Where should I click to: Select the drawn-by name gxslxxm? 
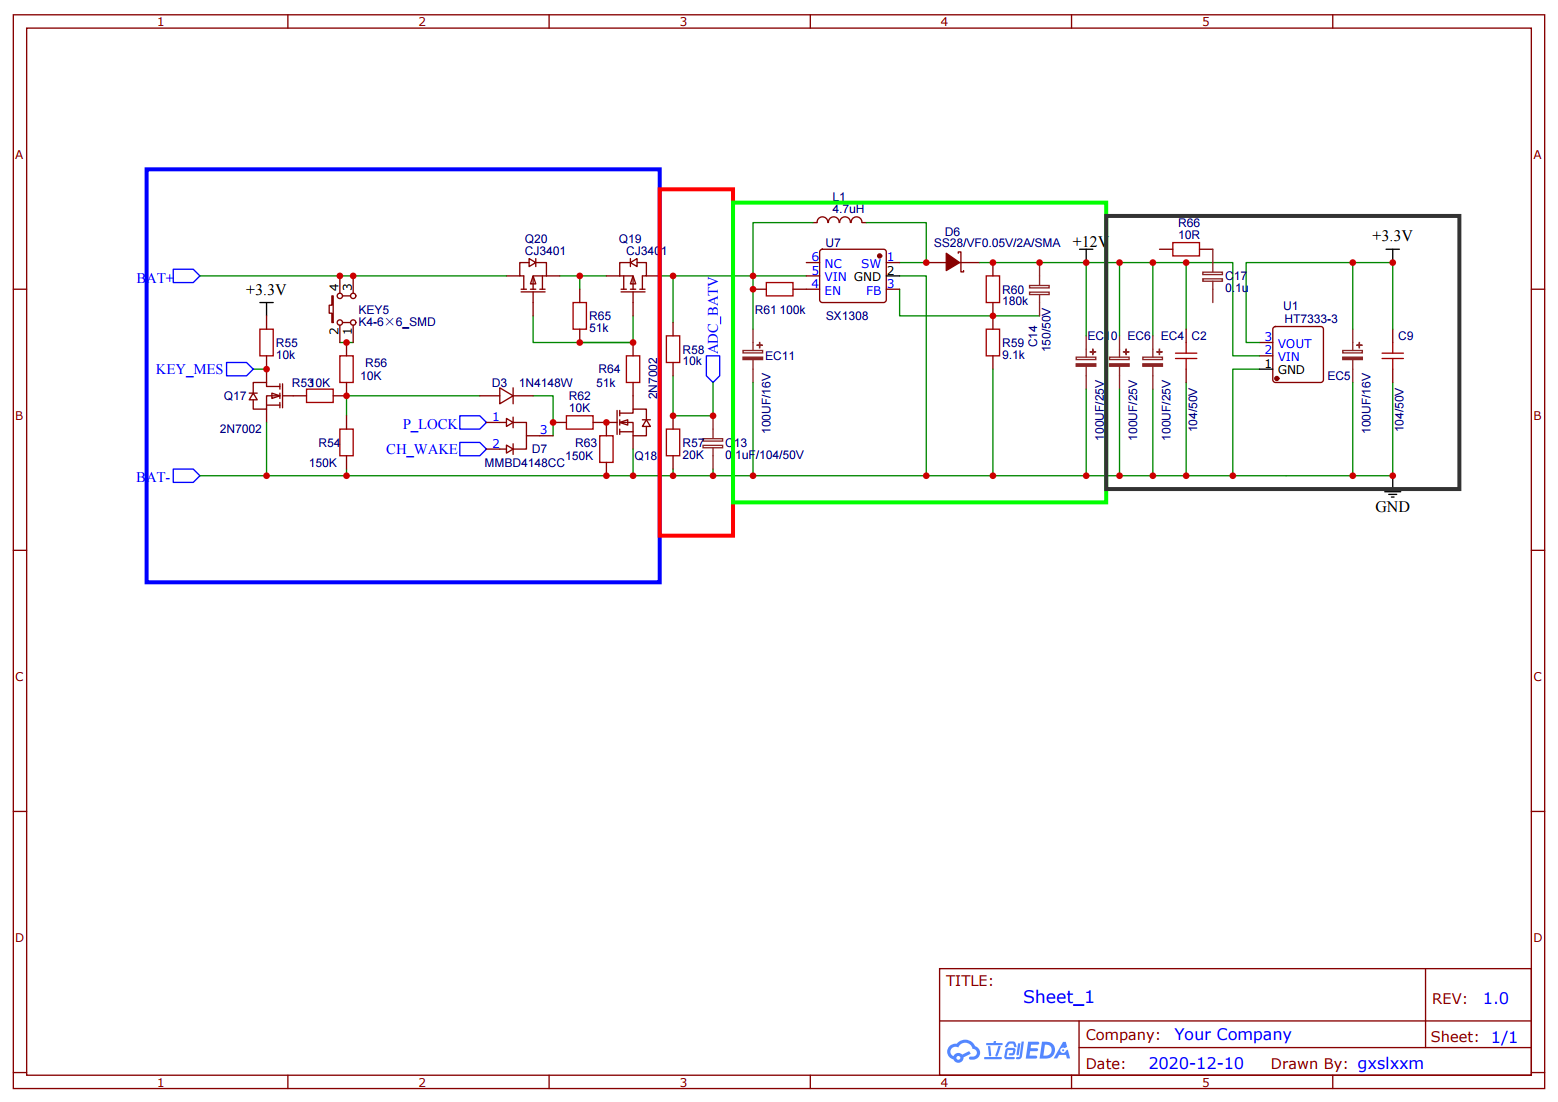click(1390, 1063)
